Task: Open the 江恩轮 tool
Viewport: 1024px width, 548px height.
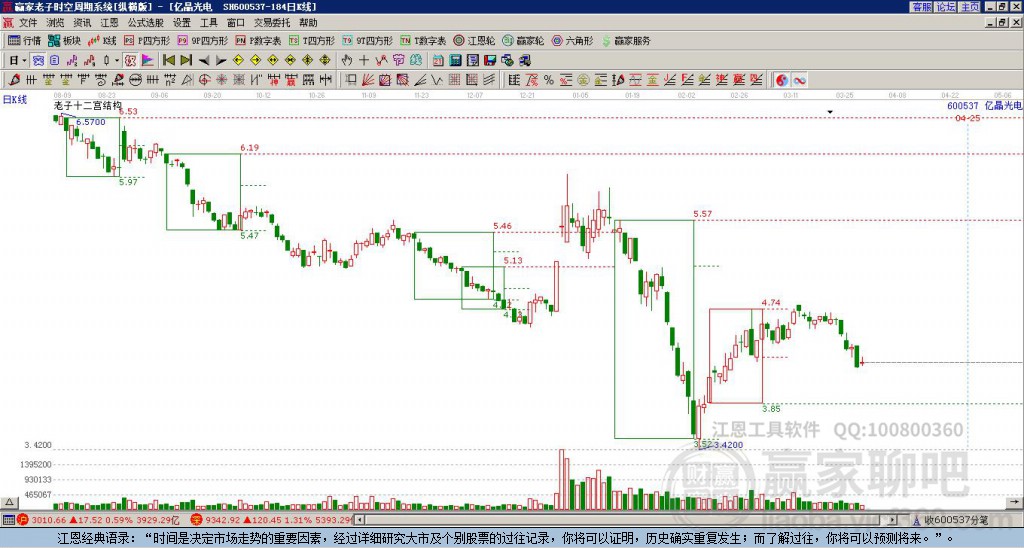Action: [474, 40]
